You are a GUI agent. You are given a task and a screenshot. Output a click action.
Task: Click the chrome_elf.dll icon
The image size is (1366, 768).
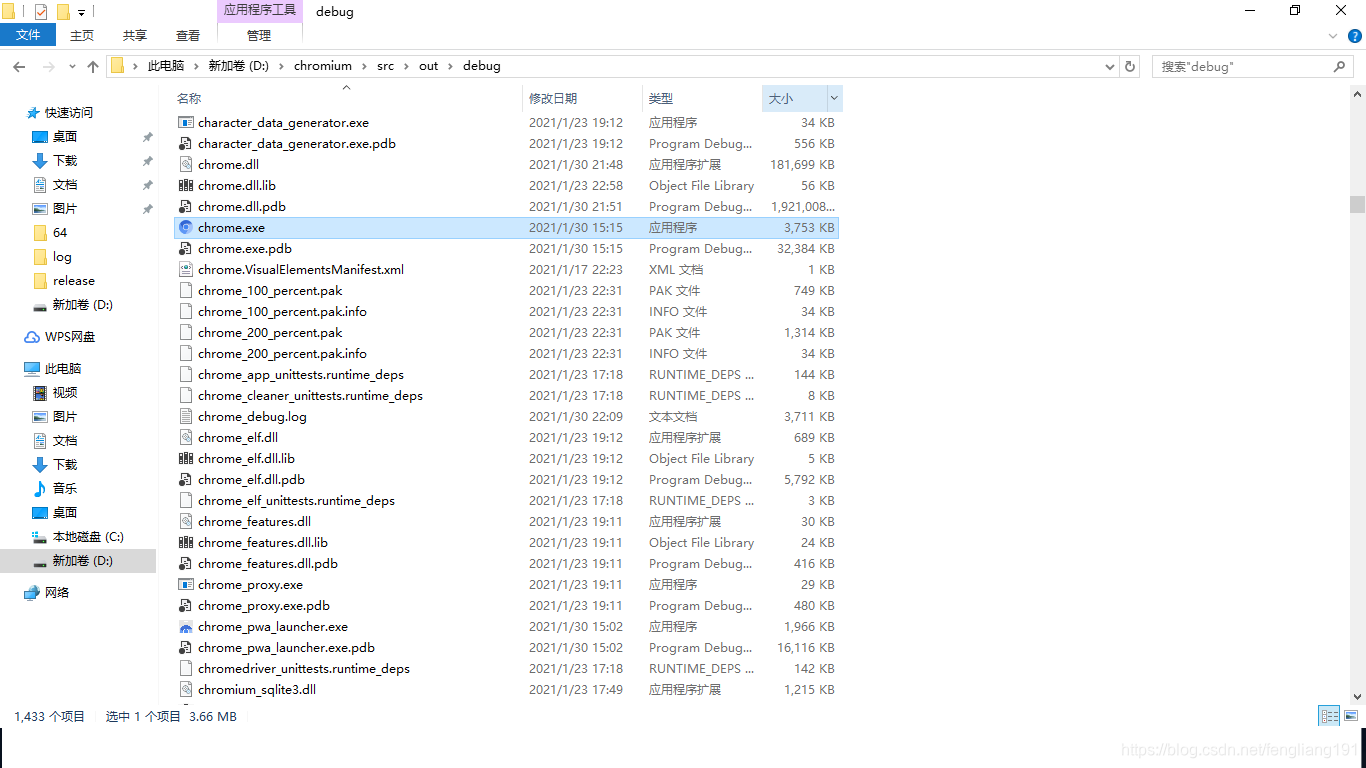point(185,437)
